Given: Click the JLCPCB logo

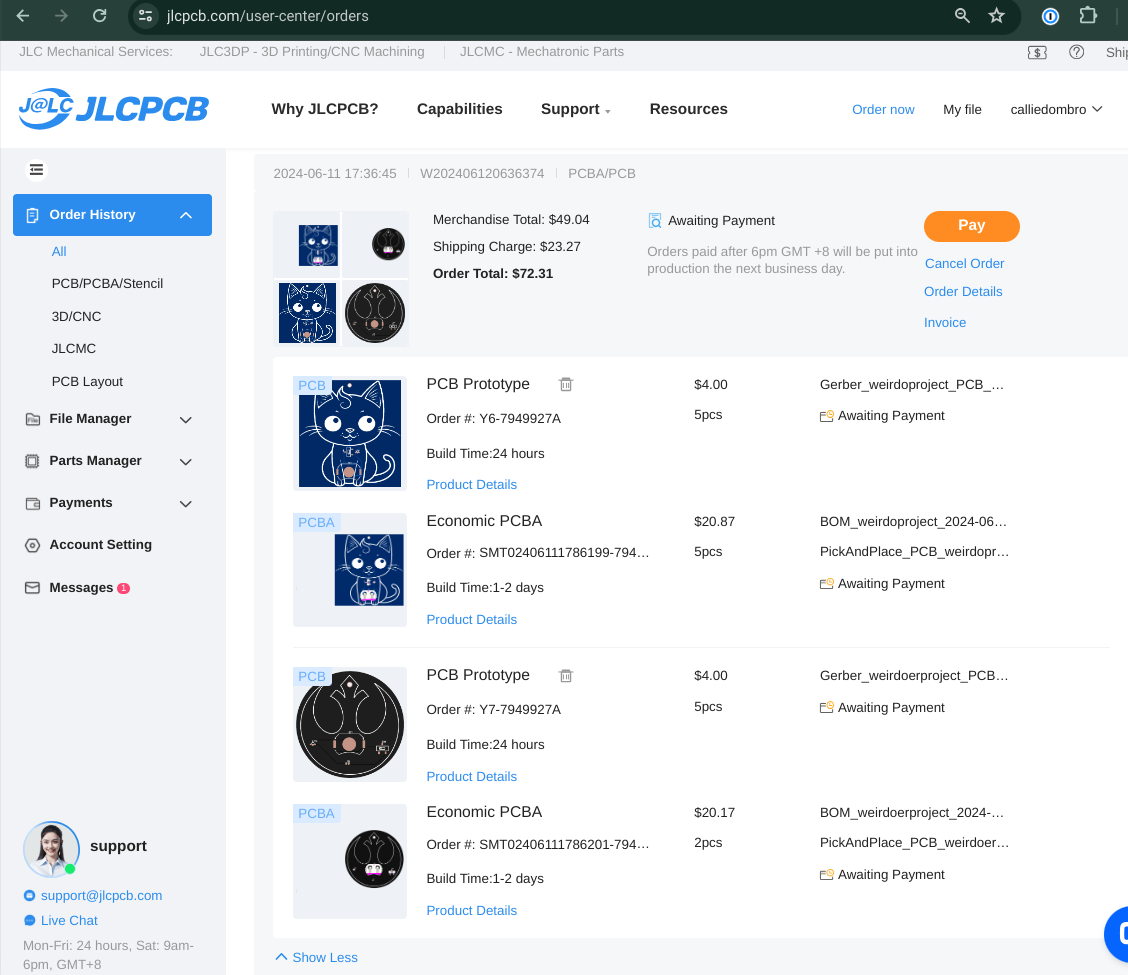Looking at the screenshot, I should (114, 109).
